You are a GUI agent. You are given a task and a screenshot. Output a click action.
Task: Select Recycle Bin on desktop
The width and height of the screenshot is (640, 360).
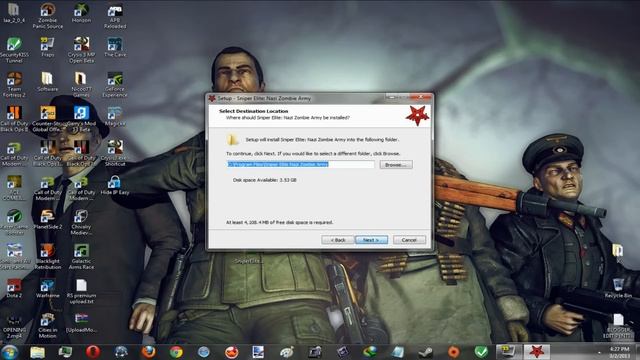point(619,288)
